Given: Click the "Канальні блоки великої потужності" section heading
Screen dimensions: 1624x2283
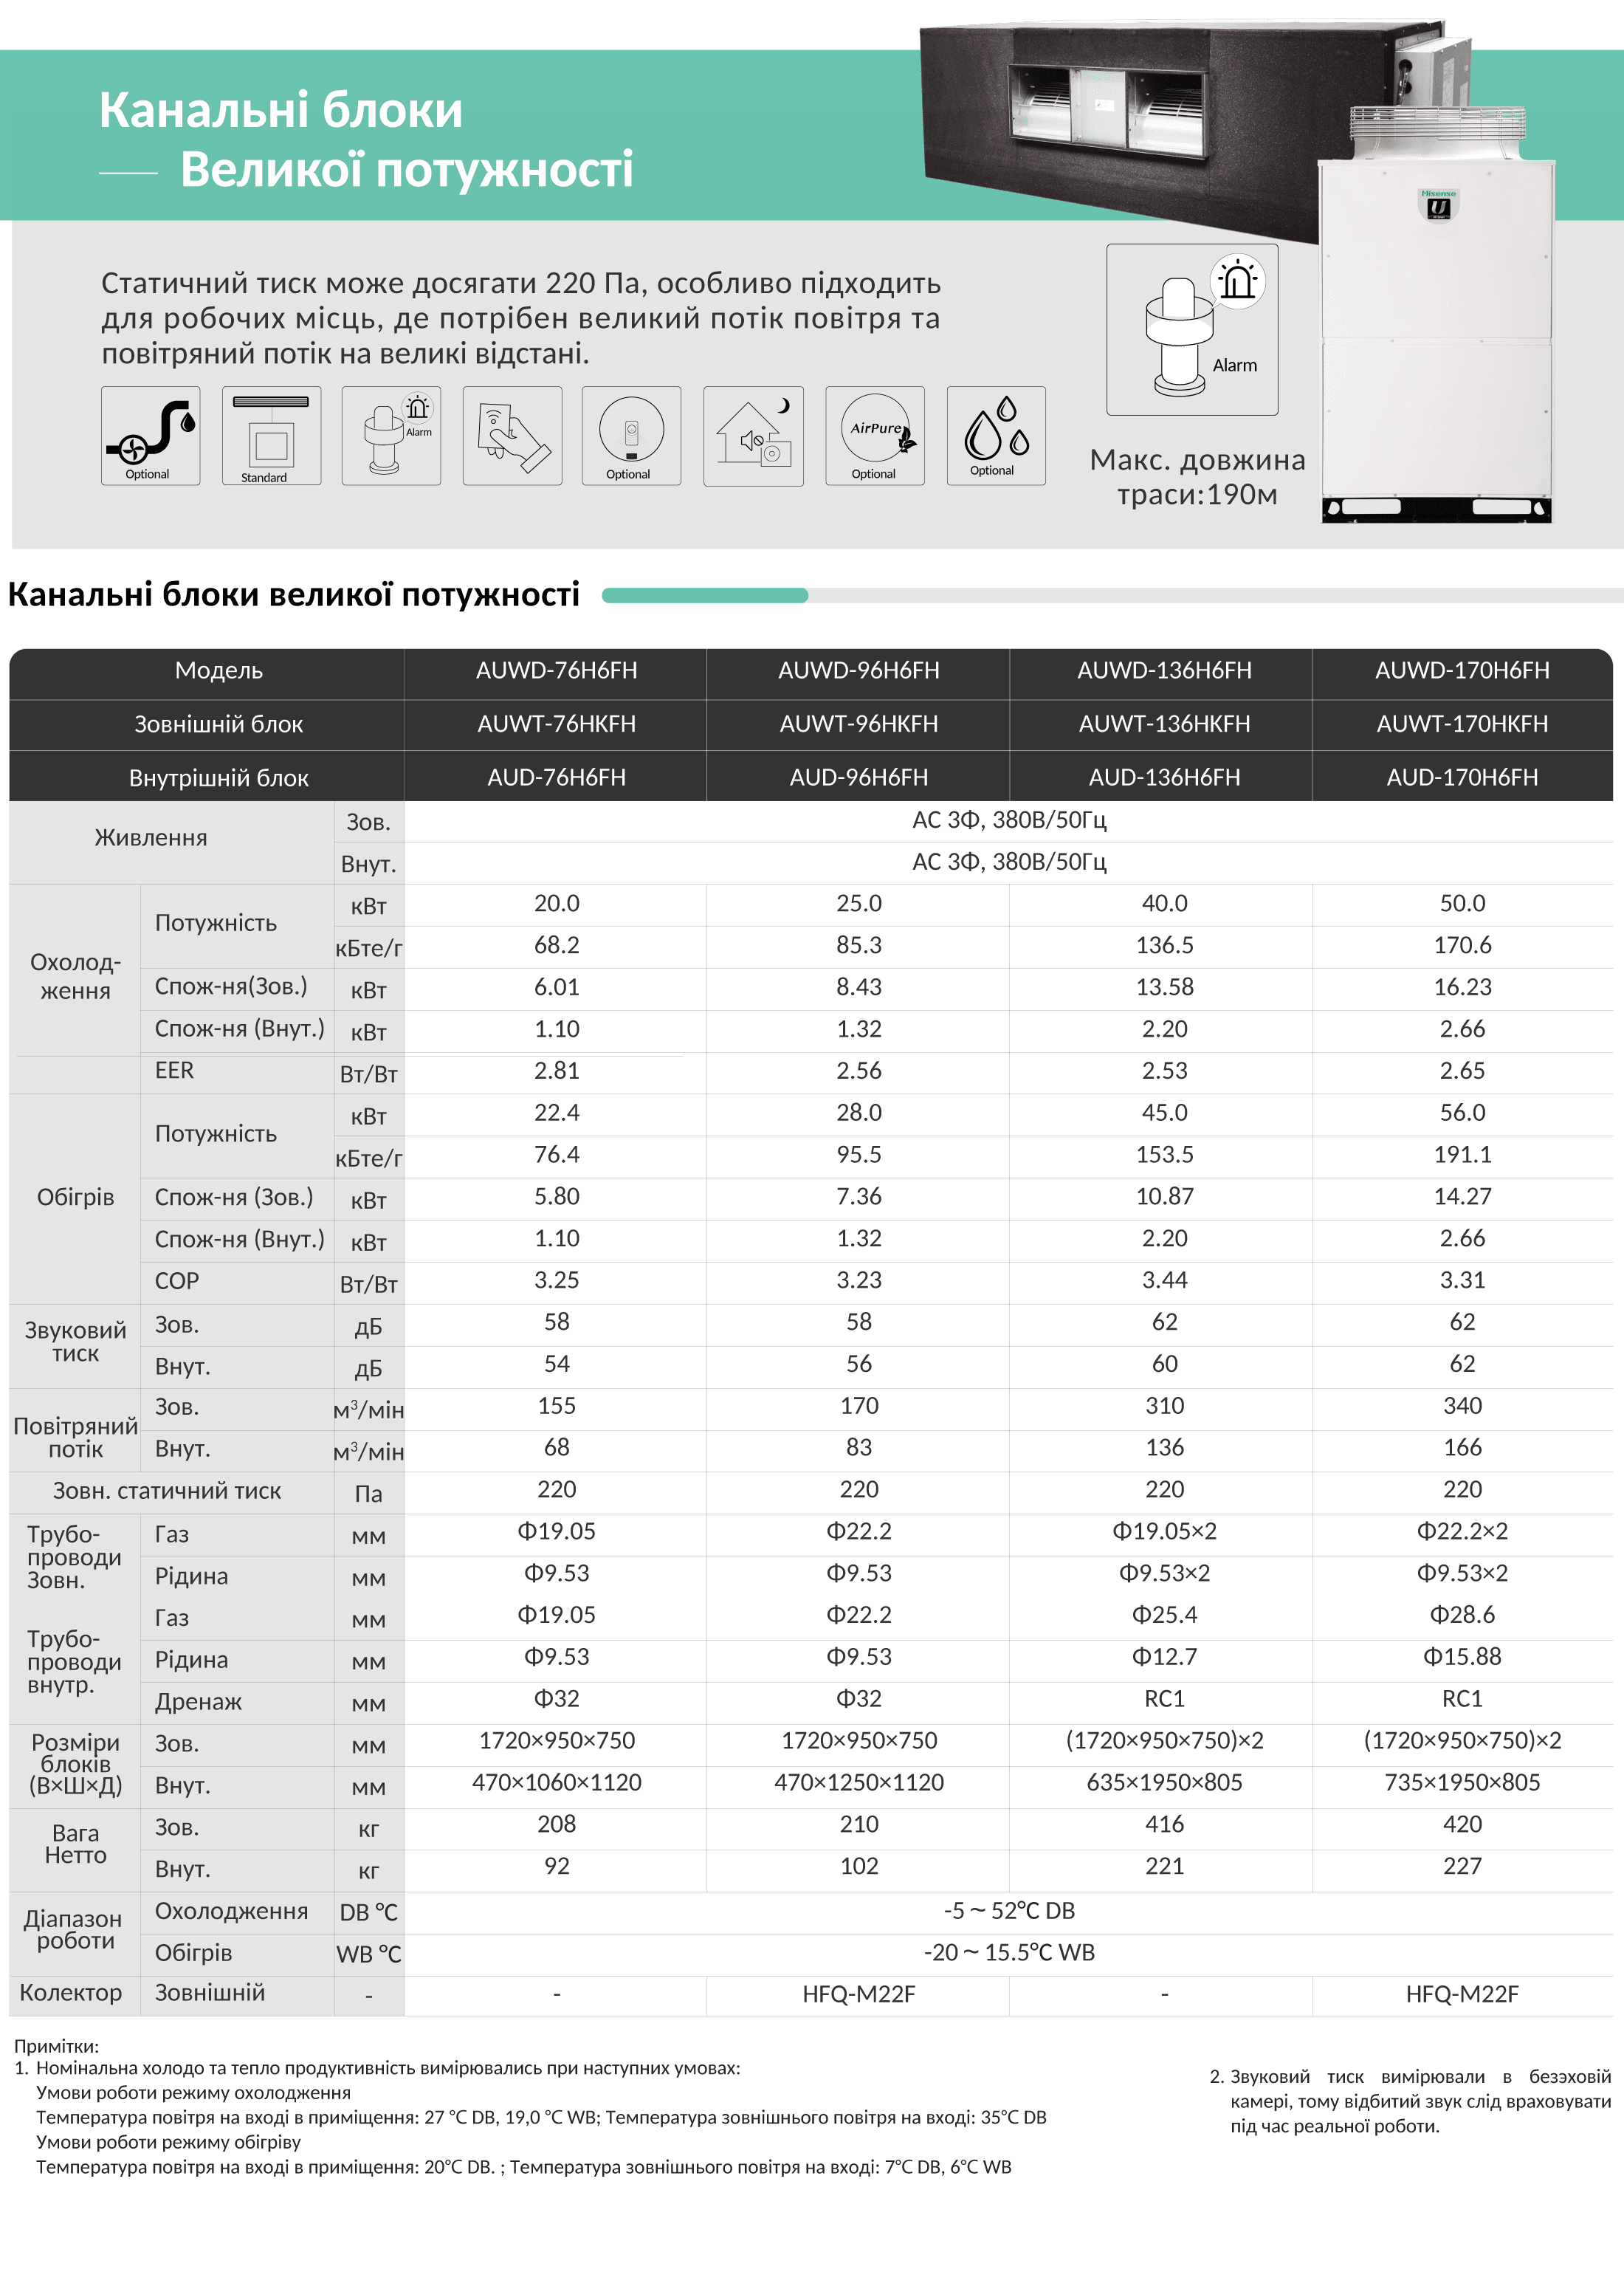Looking at the screenshot, I should click(294, 594).
